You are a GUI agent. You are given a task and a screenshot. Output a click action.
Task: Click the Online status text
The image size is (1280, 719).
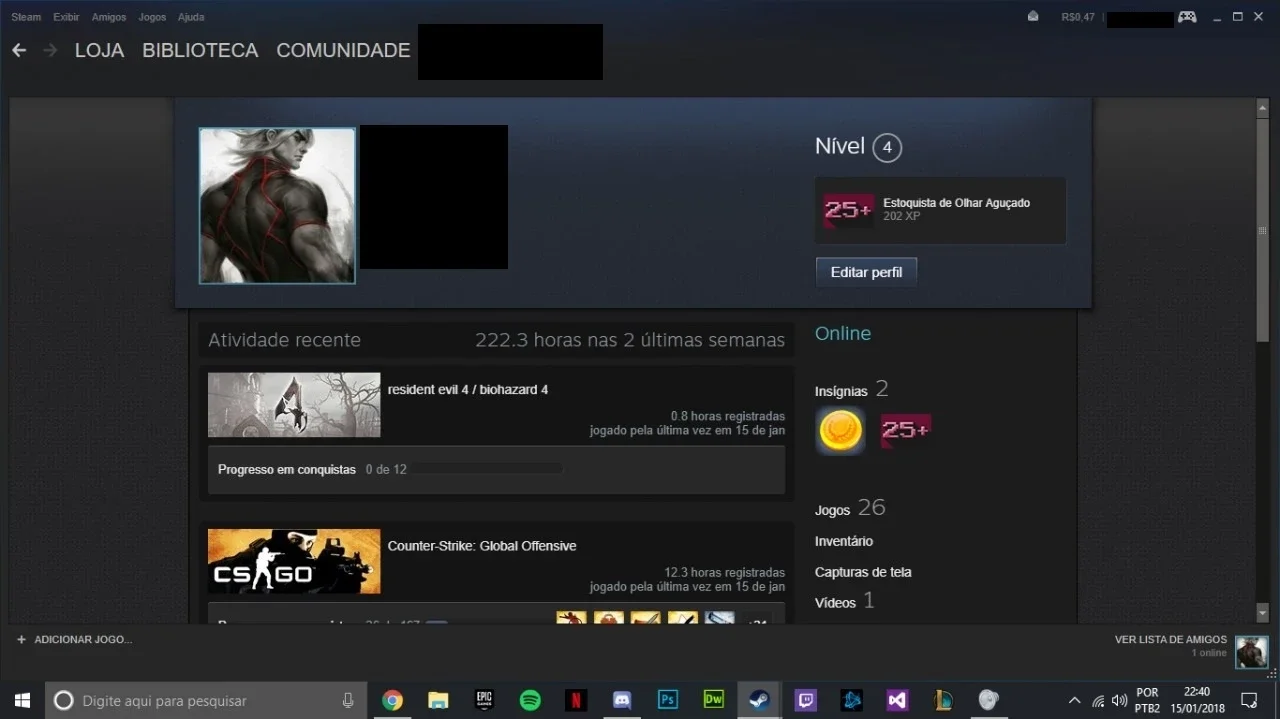(843, 333)
